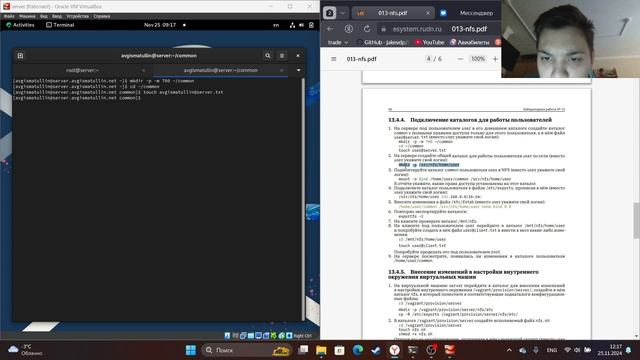Close the root@server terminal tab
The image size is (640, 360).
coord(143,70)
